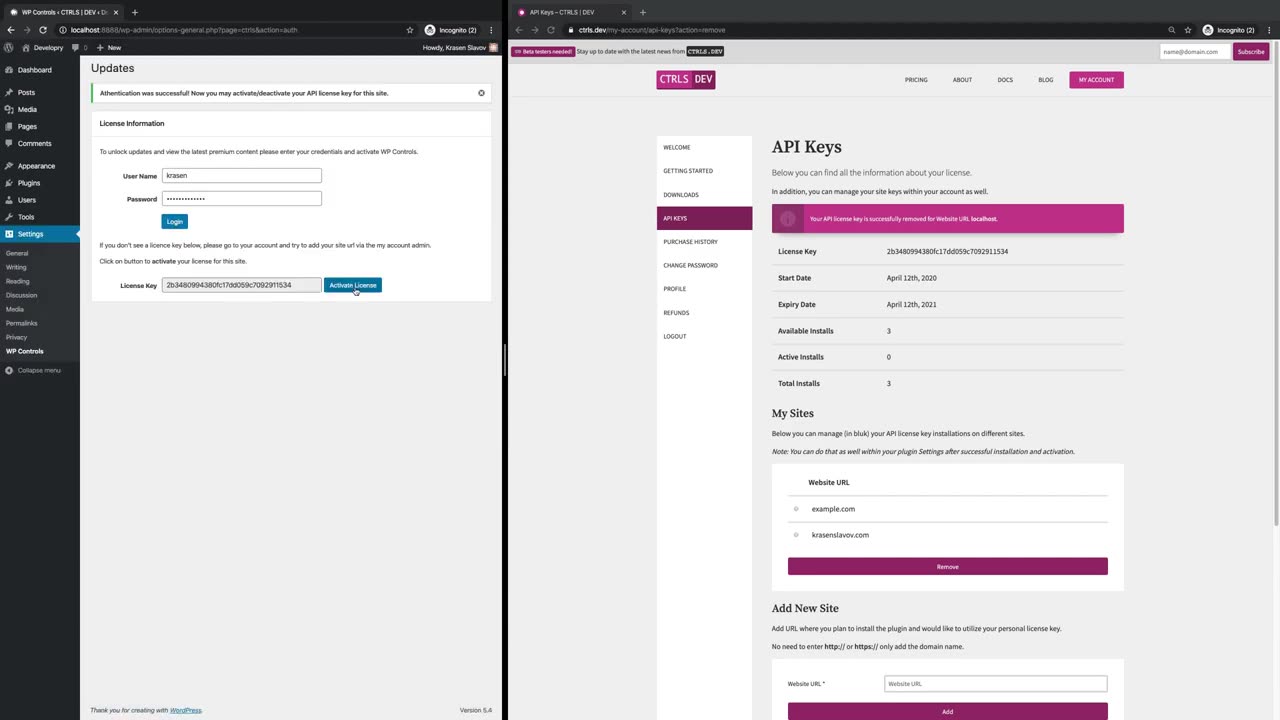1280x720 pixels.
Task: Go back in the ctrls.dev browser window
Action: (x=518, y=30)
